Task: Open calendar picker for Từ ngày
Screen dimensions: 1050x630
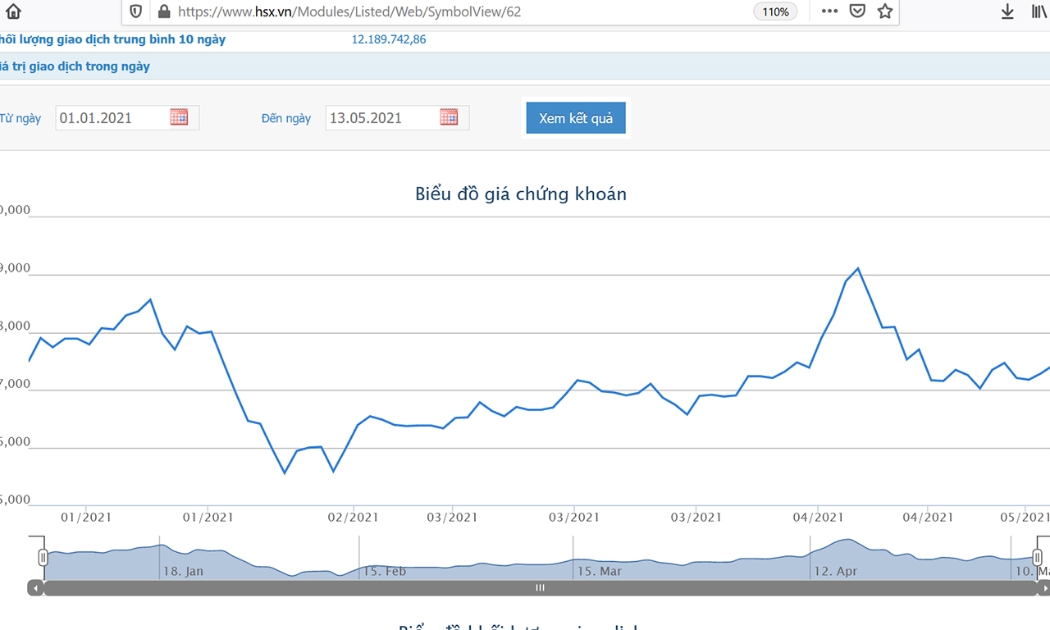Action: (x=179, y=117)
